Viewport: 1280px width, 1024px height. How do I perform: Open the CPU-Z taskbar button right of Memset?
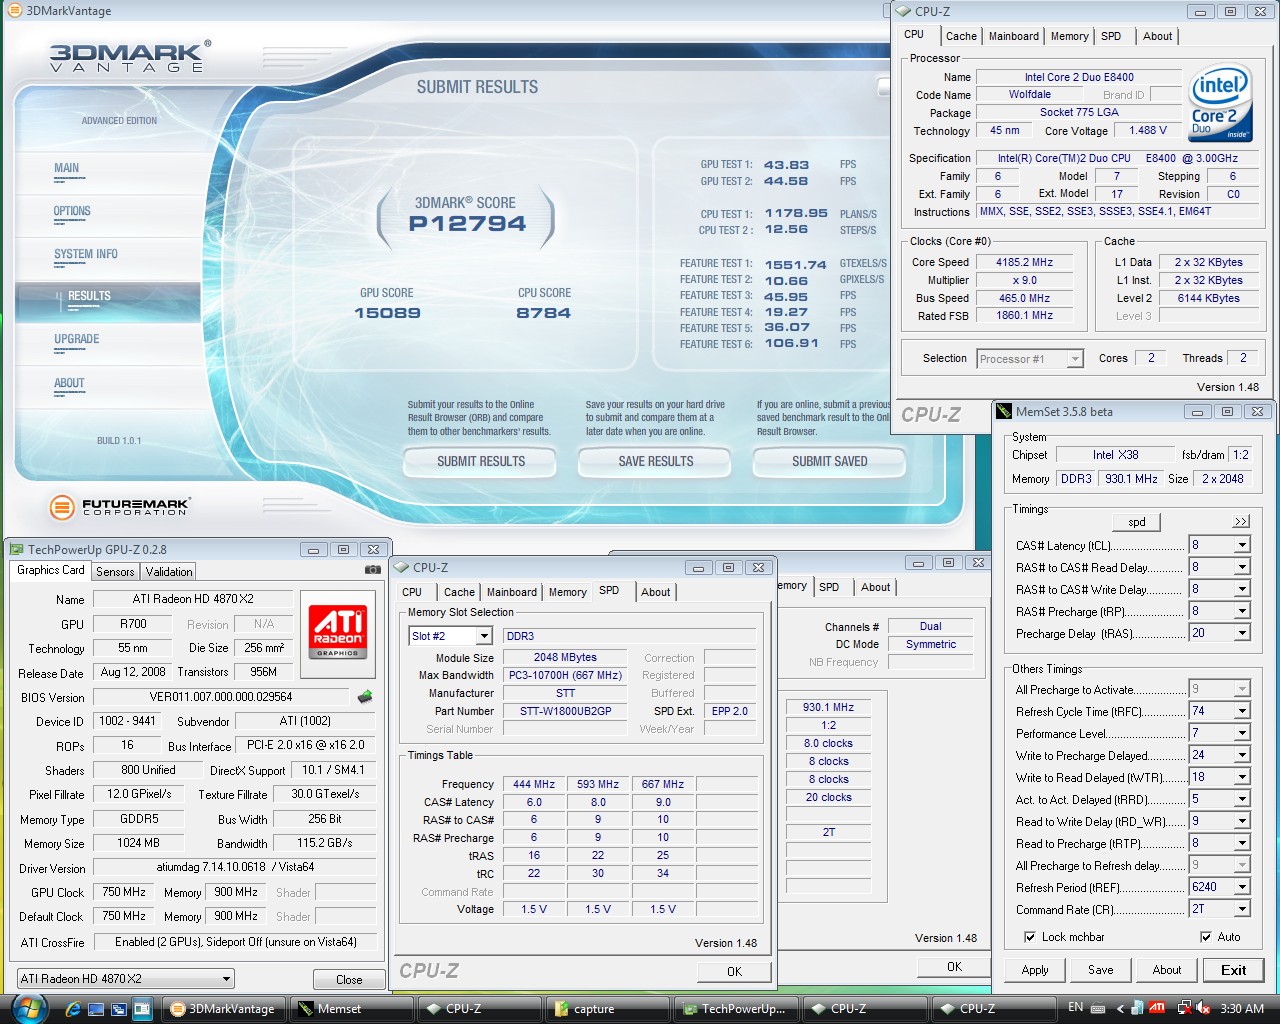[x=480, y=1009]
